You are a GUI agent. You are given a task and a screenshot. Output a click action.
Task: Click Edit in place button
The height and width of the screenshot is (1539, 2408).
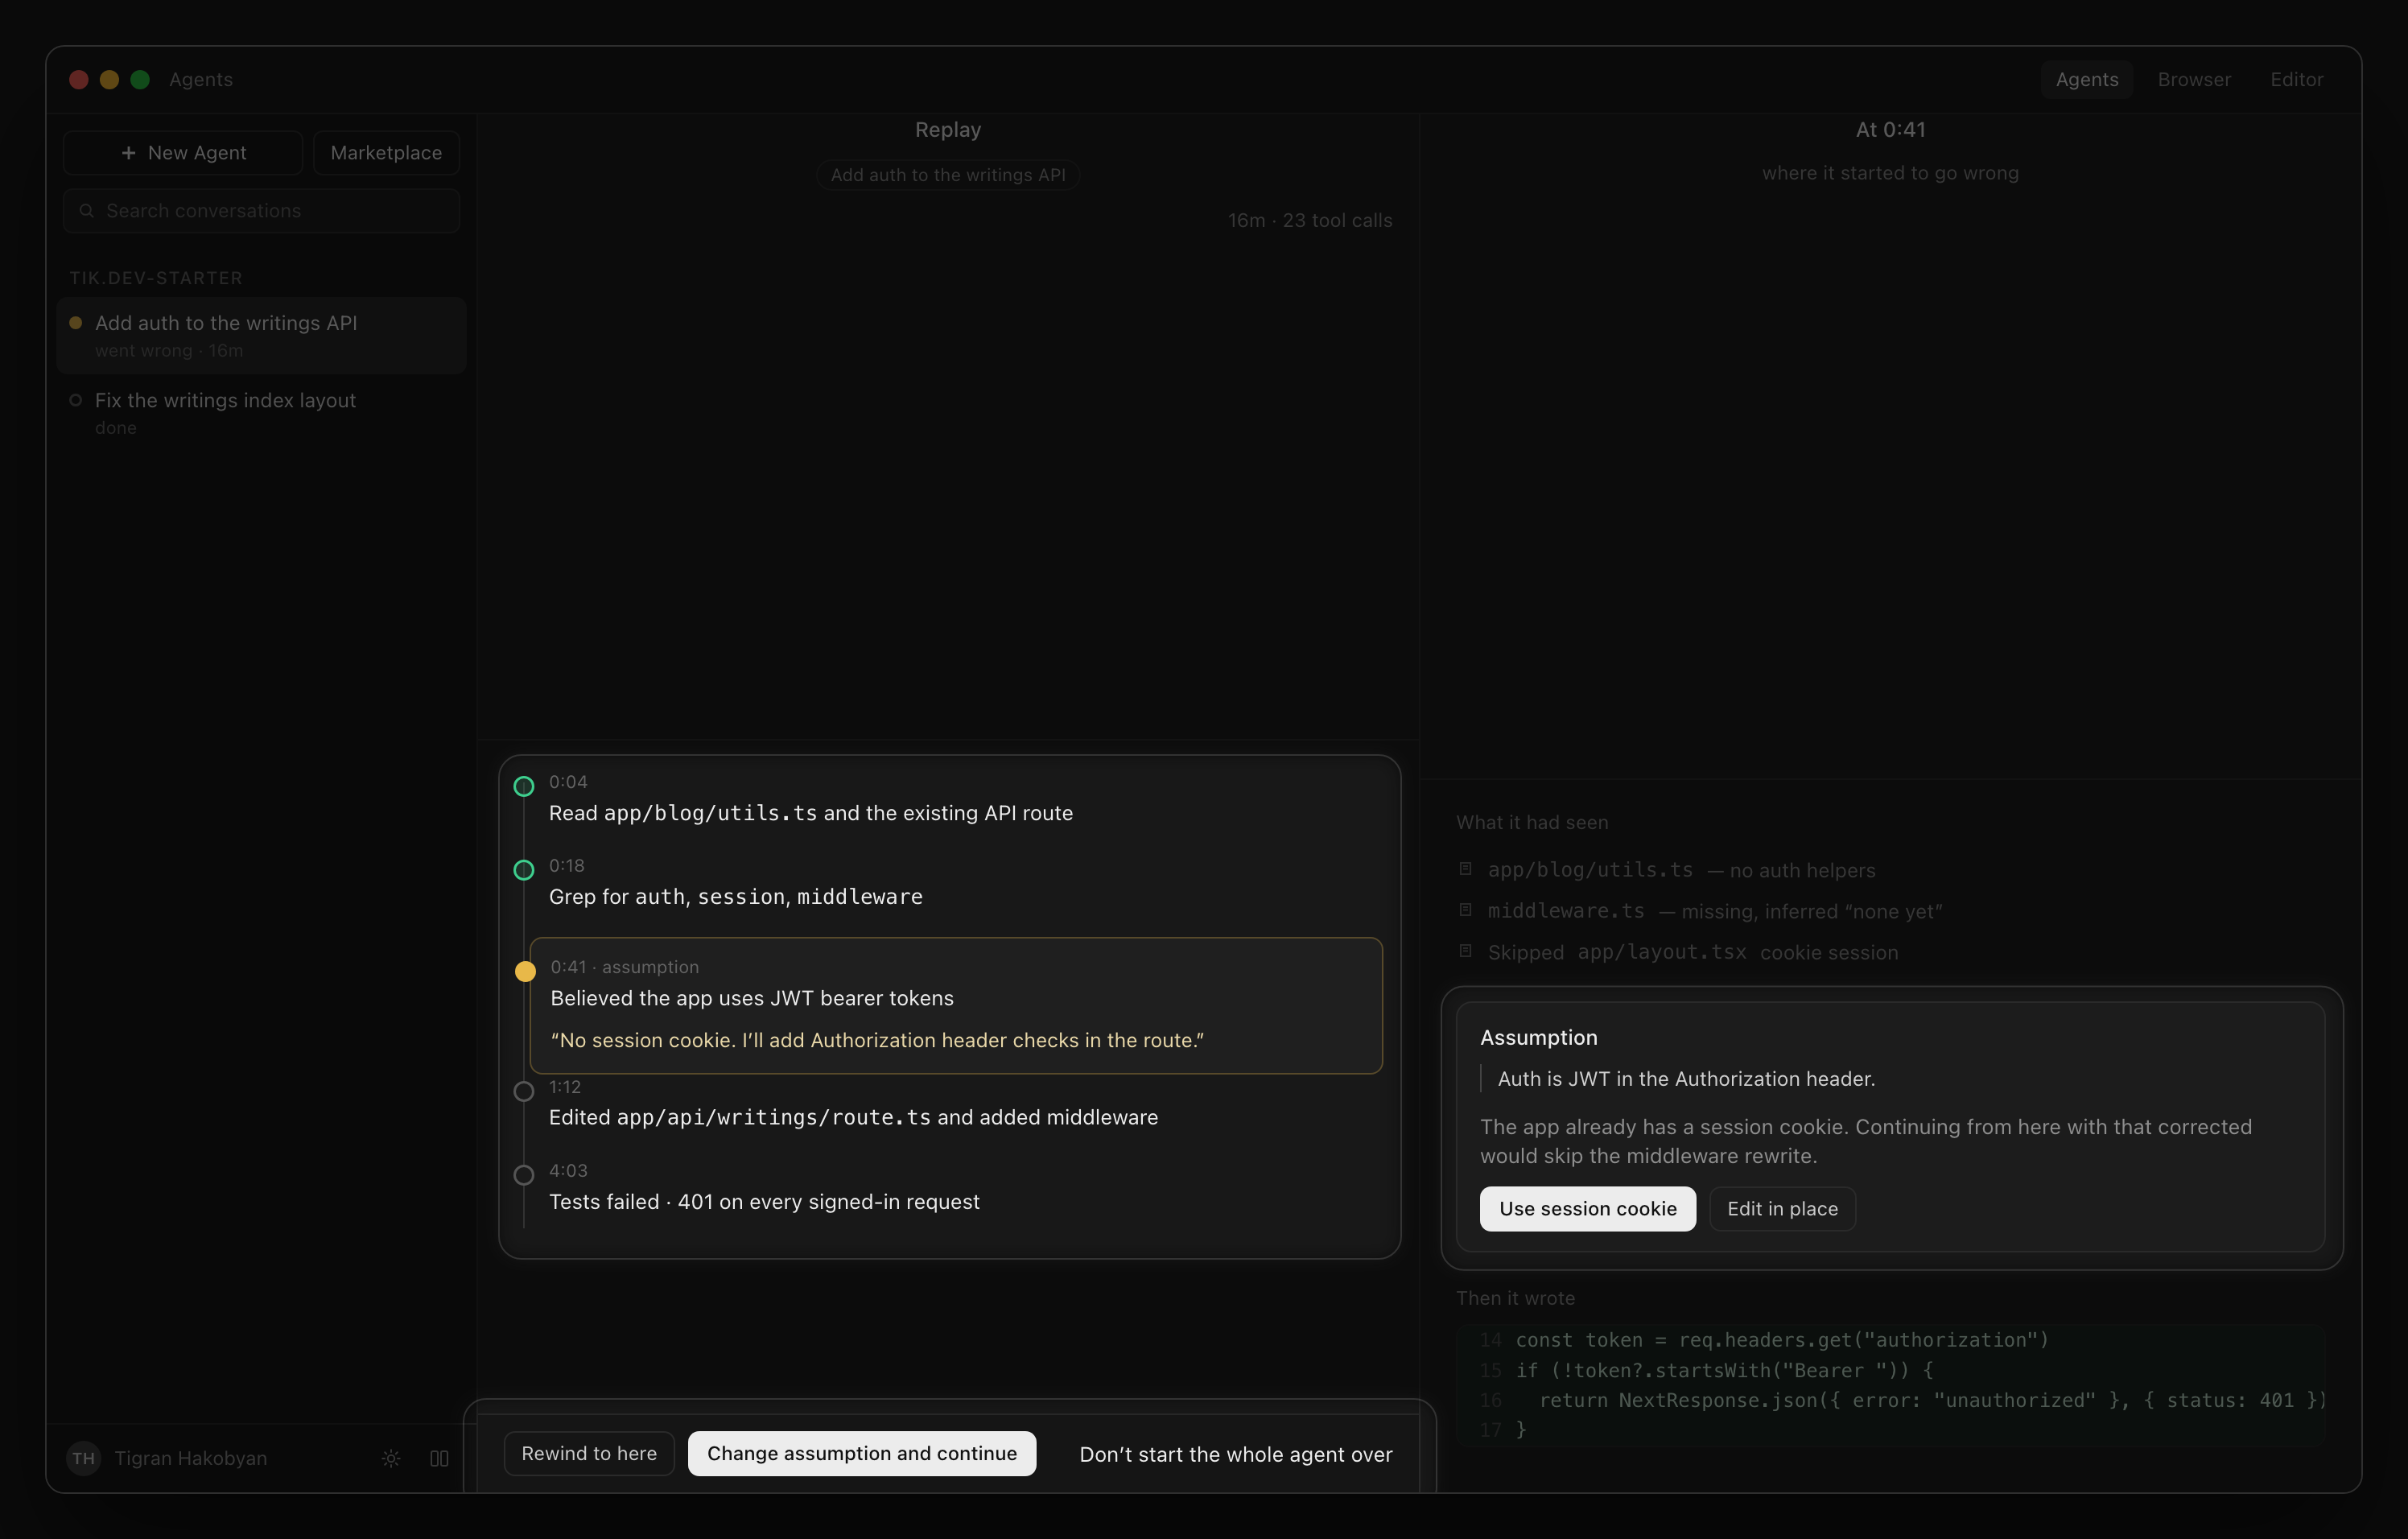coord(1782,1209)
